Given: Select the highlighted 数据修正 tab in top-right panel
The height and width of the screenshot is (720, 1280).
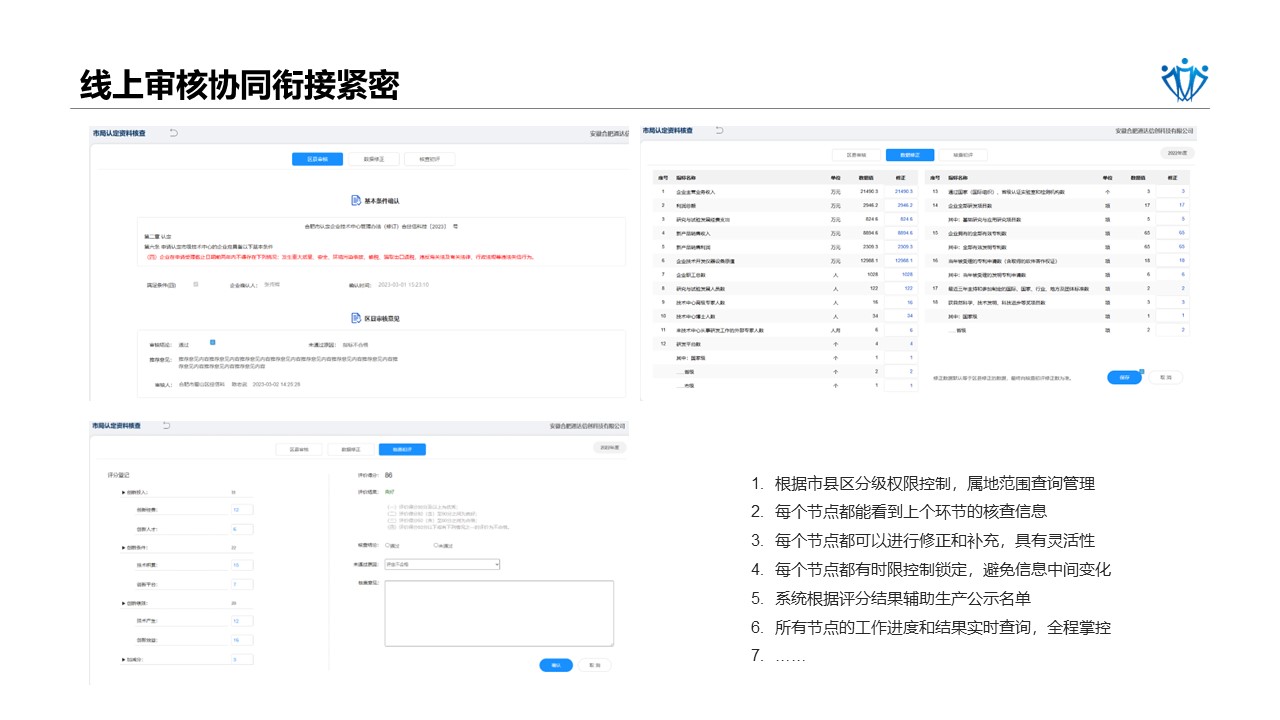Looking at the screenshot, I should click(x=910, y=155).
